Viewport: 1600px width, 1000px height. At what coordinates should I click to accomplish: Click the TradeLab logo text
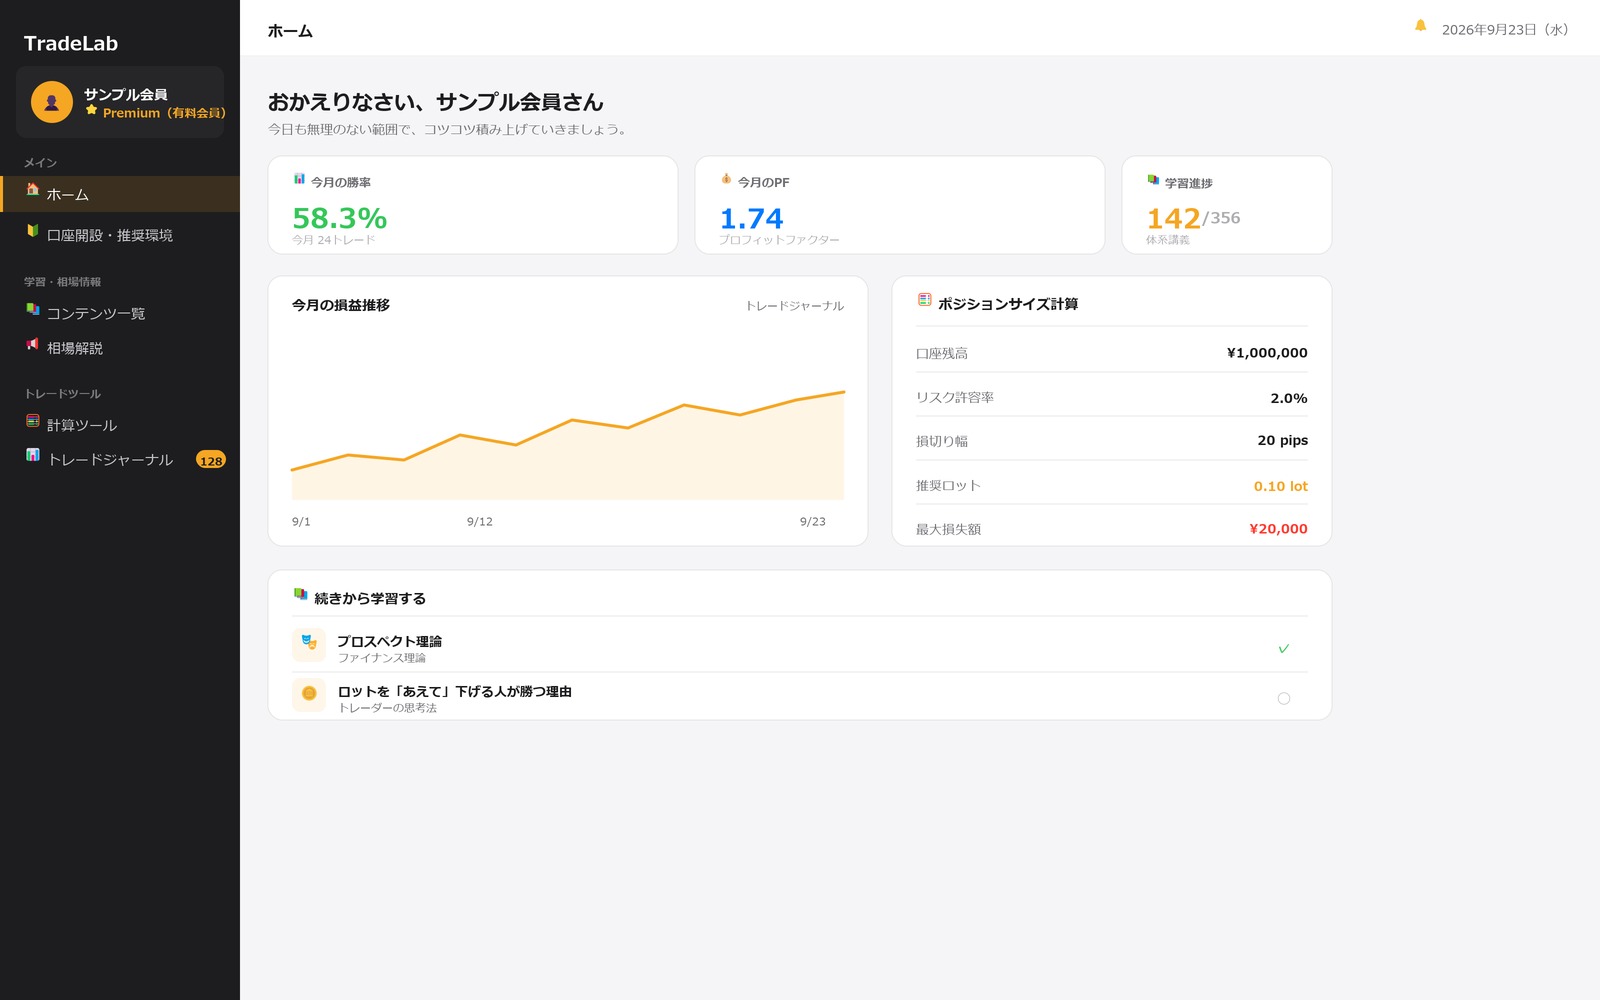[71, 43]
